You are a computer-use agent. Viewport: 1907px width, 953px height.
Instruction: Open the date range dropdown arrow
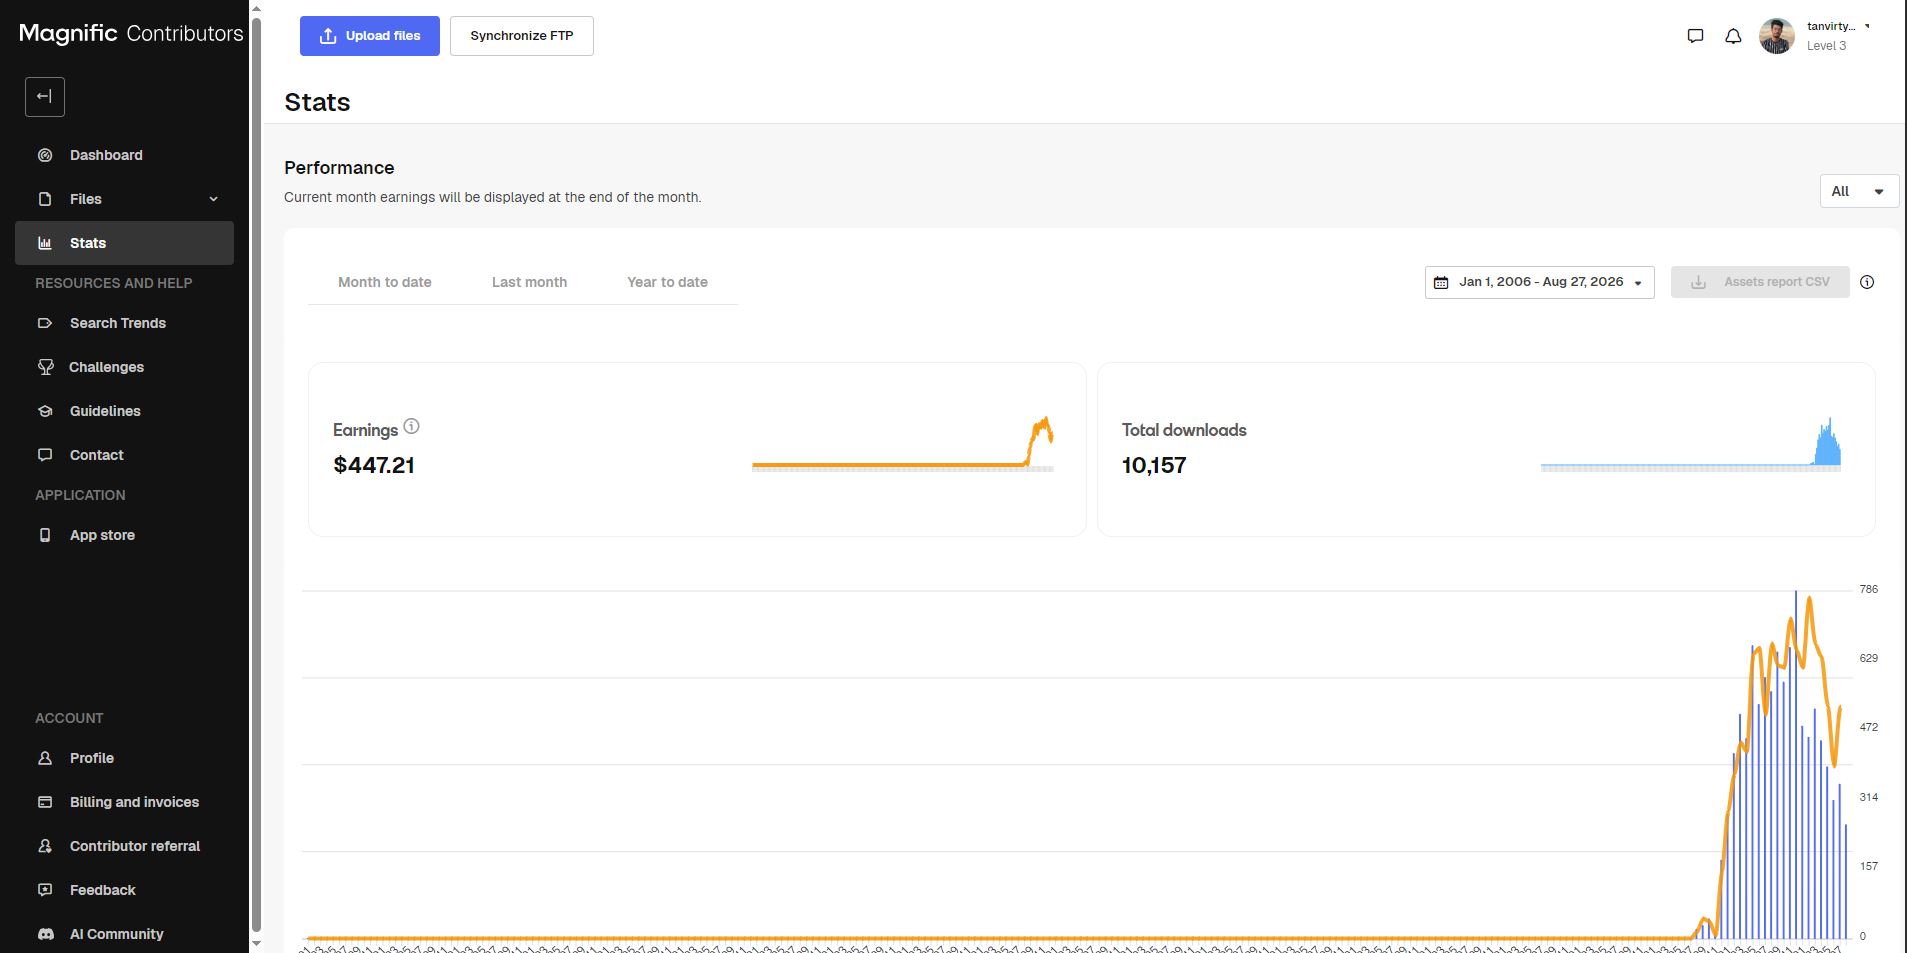coord(1638,283)
